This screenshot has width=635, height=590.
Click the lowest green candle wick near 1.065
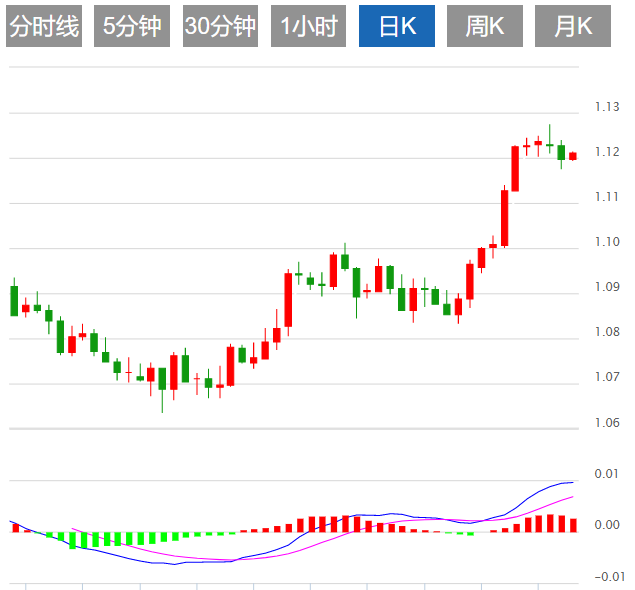(162, 390)
